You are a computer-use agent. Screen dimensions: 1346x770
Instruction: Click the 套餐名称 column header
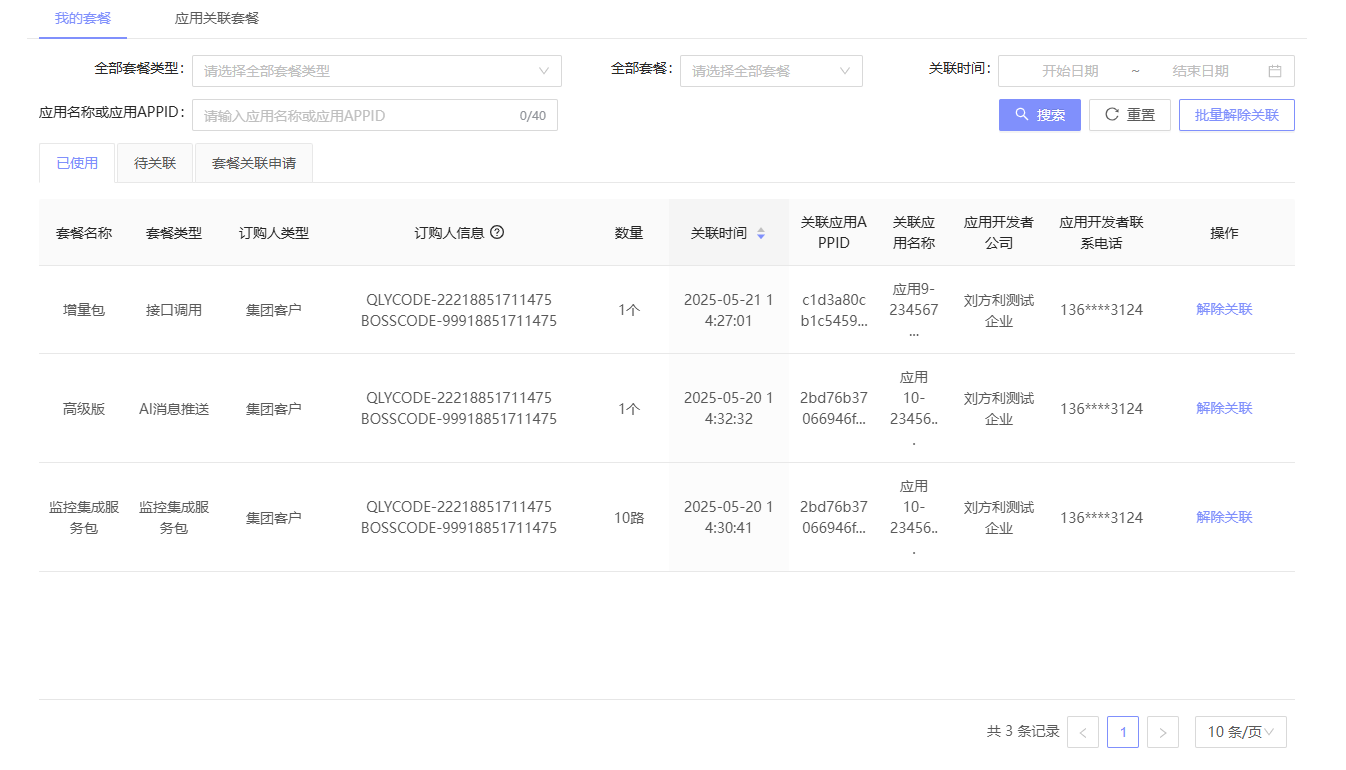84,233
